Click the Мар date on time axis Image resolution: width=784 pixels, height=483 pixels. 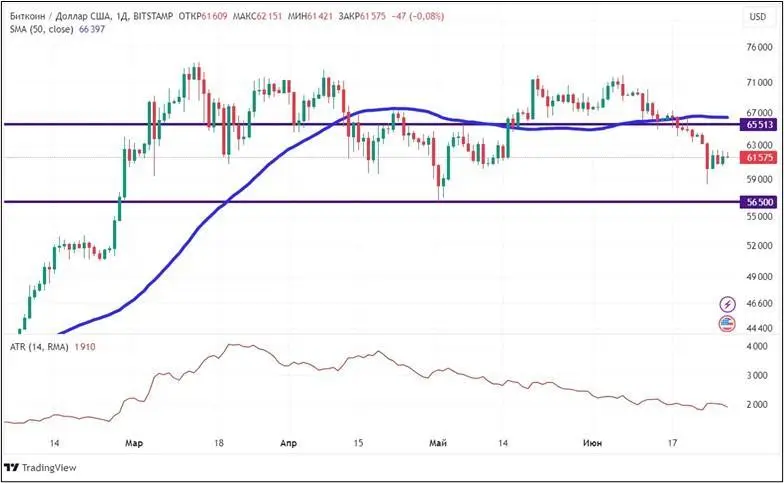click(133, 440)
